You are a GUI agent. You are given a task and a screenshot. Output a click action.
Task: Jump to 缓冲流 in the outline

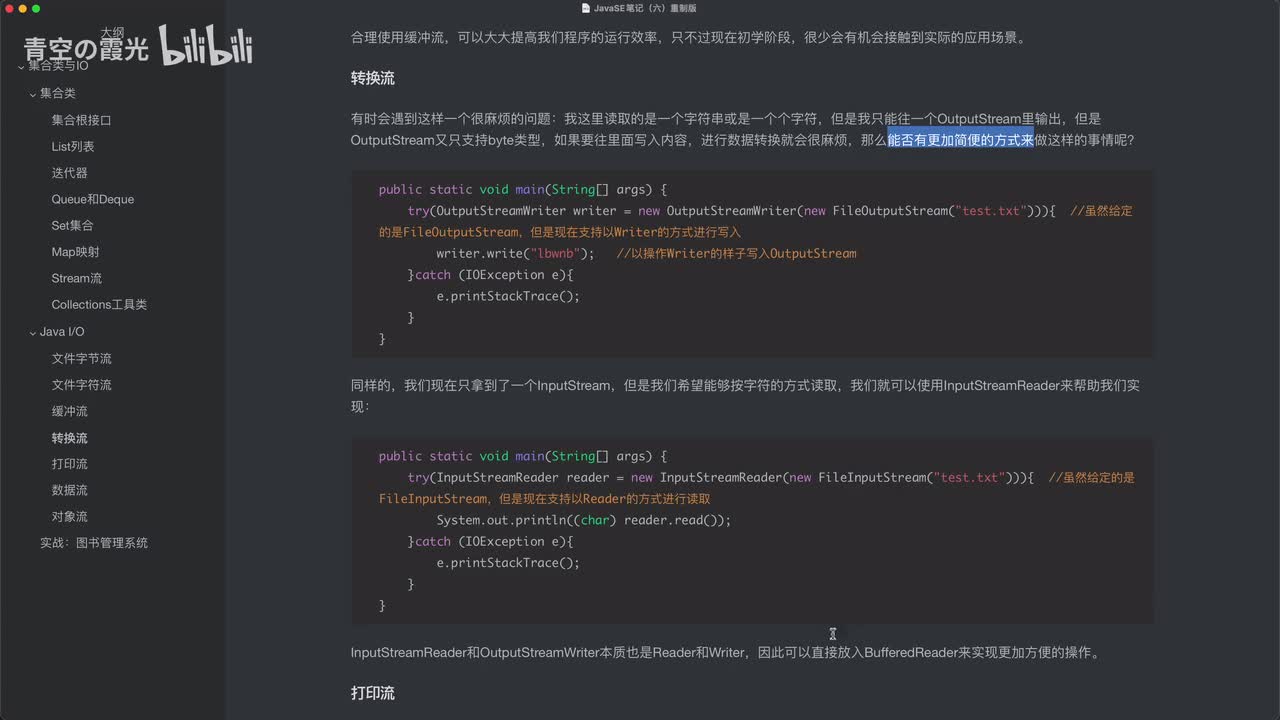click(70, 411)
